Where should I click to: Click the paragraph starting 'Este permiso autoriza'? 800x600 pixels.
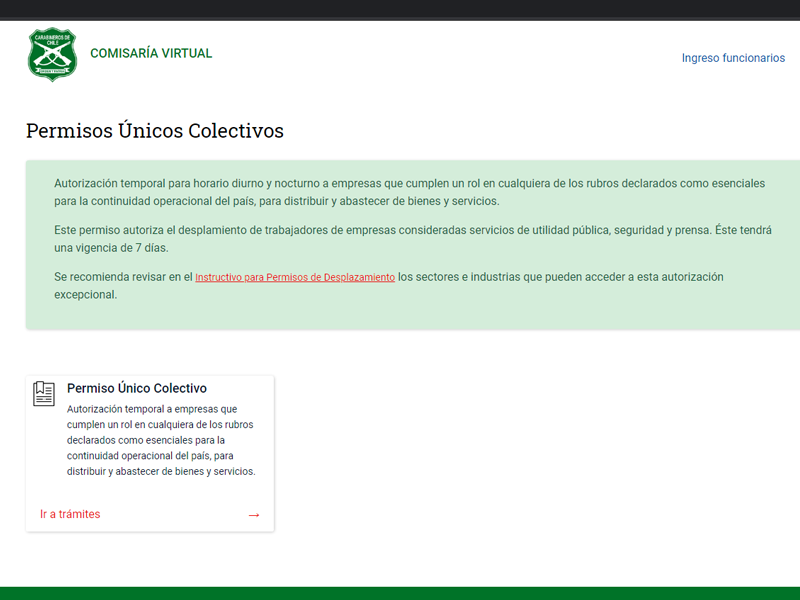[413, 239]
